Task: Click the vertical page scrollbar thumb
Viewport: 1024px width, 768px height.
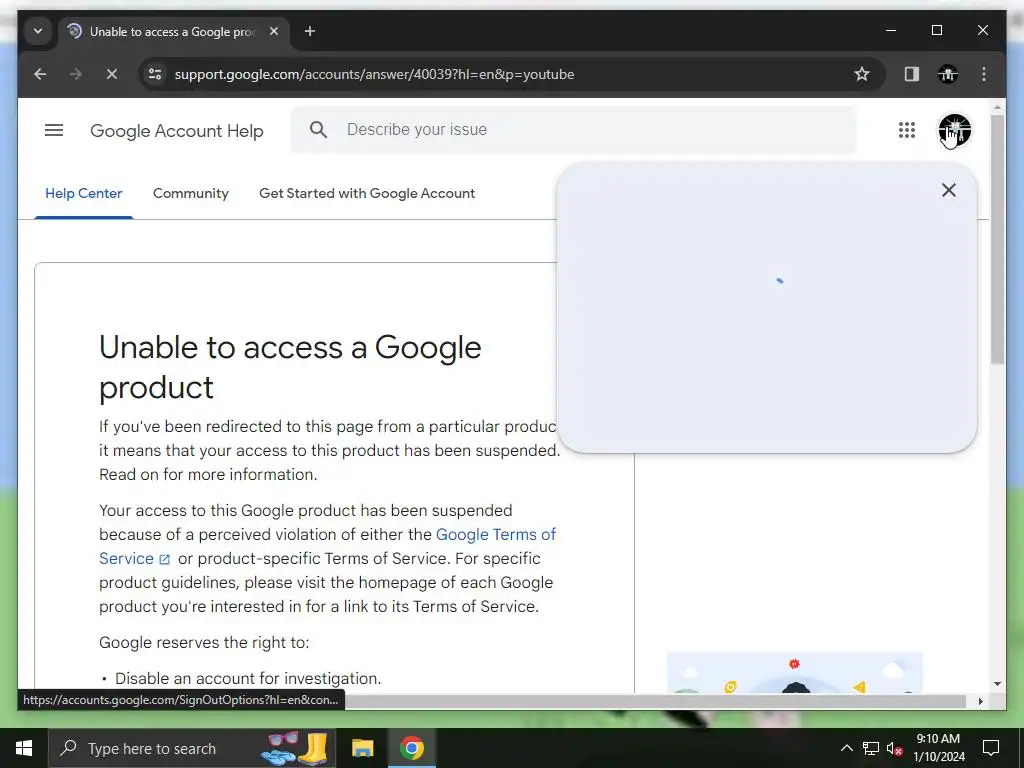Action: [x=997, y=238]
